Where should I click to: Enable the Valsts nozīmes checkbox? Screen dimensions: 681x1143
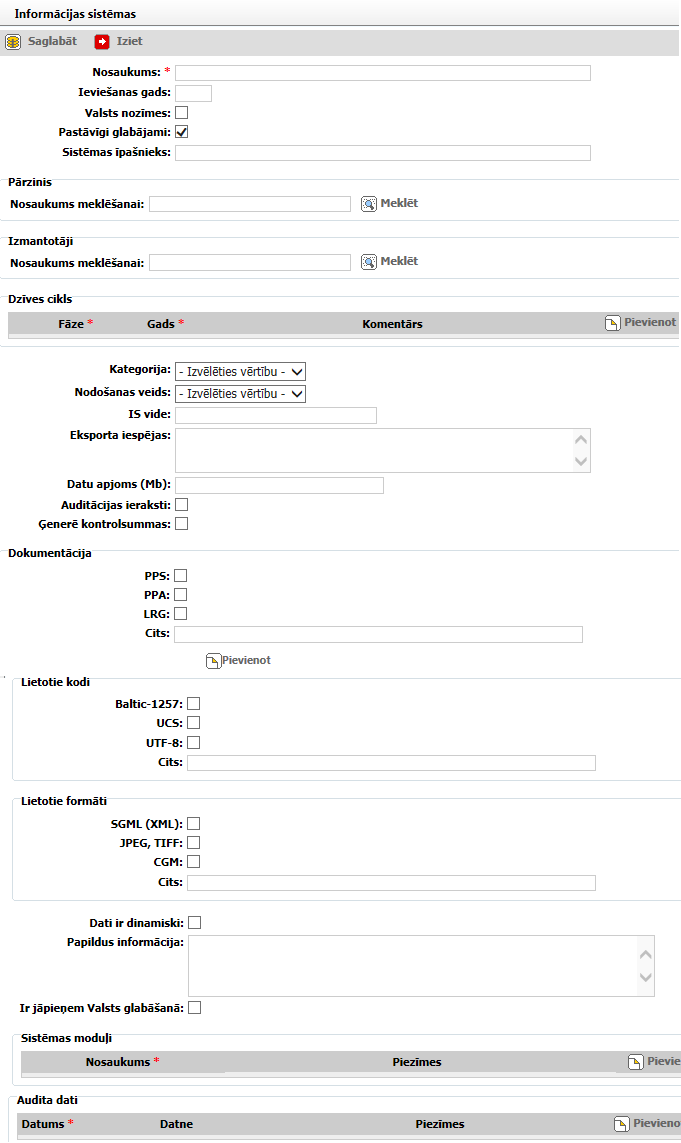click(x=182, y=113)
